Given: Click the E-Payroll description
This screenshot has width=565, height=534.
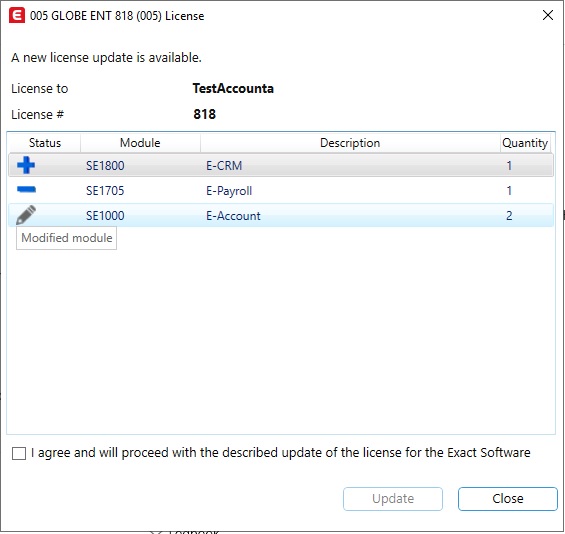Looking at the screenshot, I should click(x=229, y=191).
